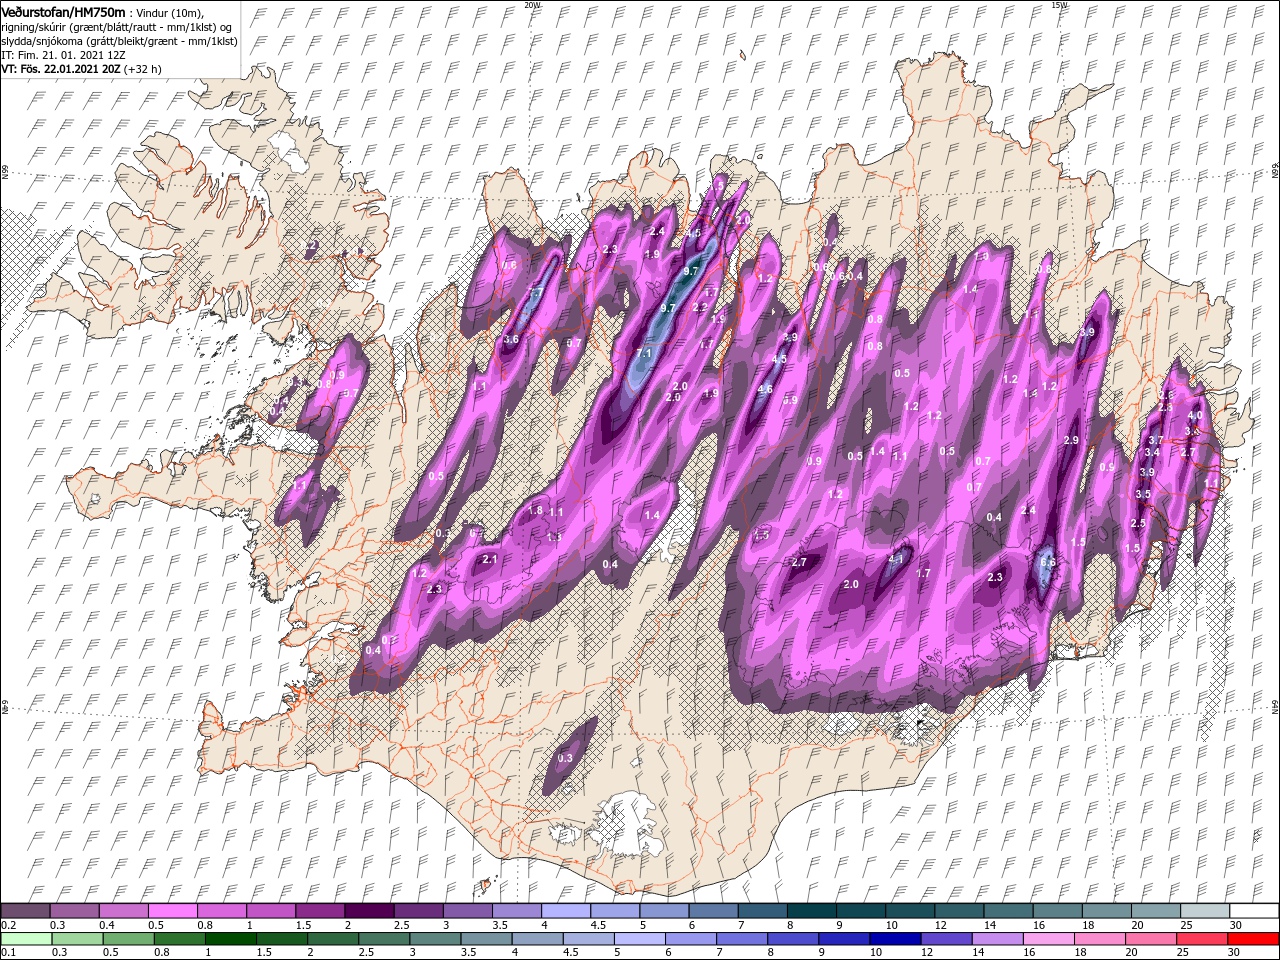
Task: Pick upper-row light gray swatch between 25 and 30
Action: (x=1204, y=911)
